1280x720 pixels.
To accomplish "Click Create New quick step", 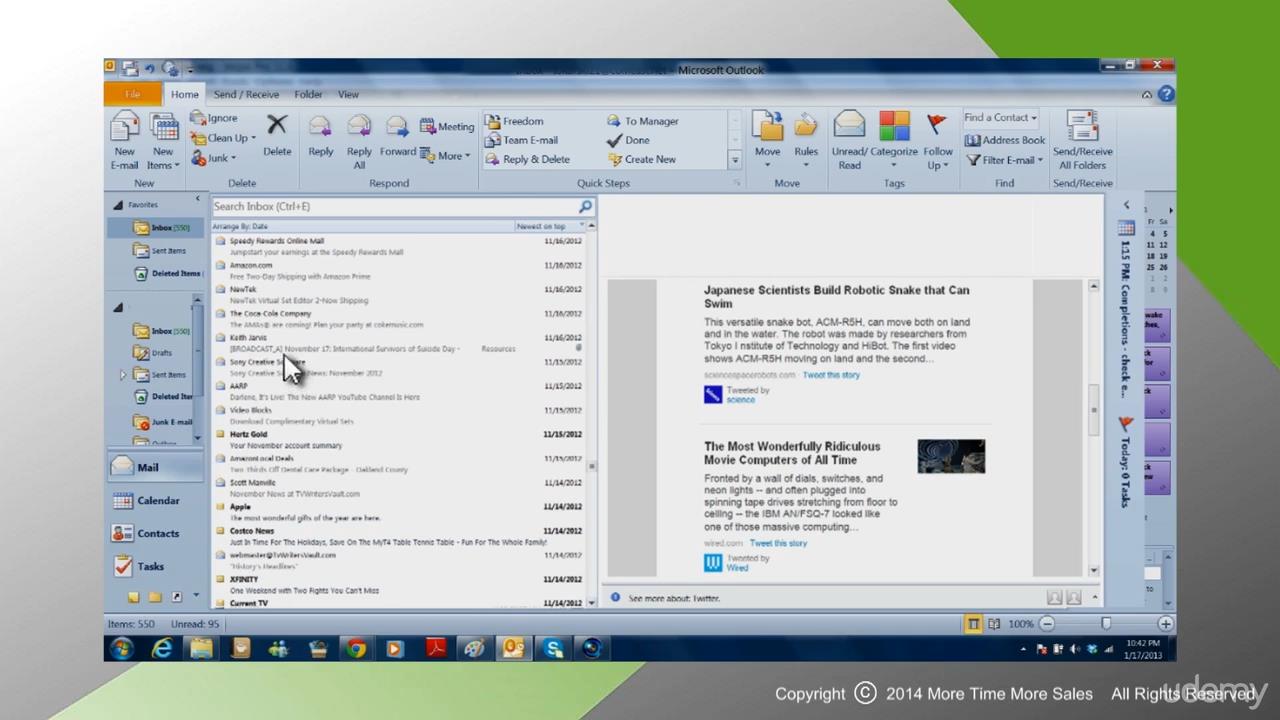I will click(x=642, y=159).
